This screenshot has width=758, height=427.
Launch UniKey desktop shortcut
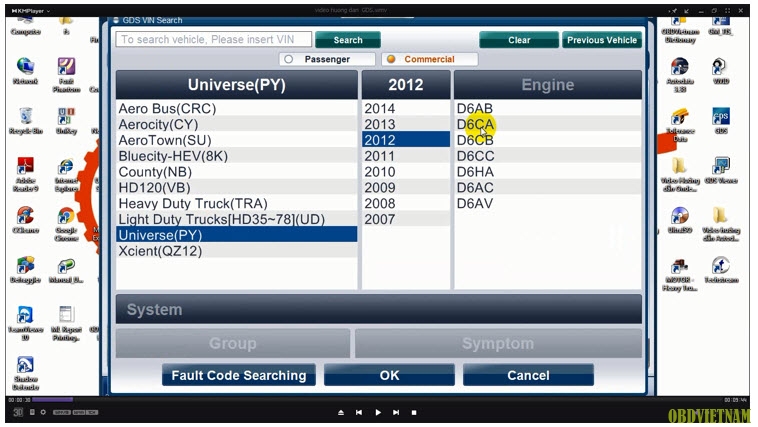tap(66, 120)
